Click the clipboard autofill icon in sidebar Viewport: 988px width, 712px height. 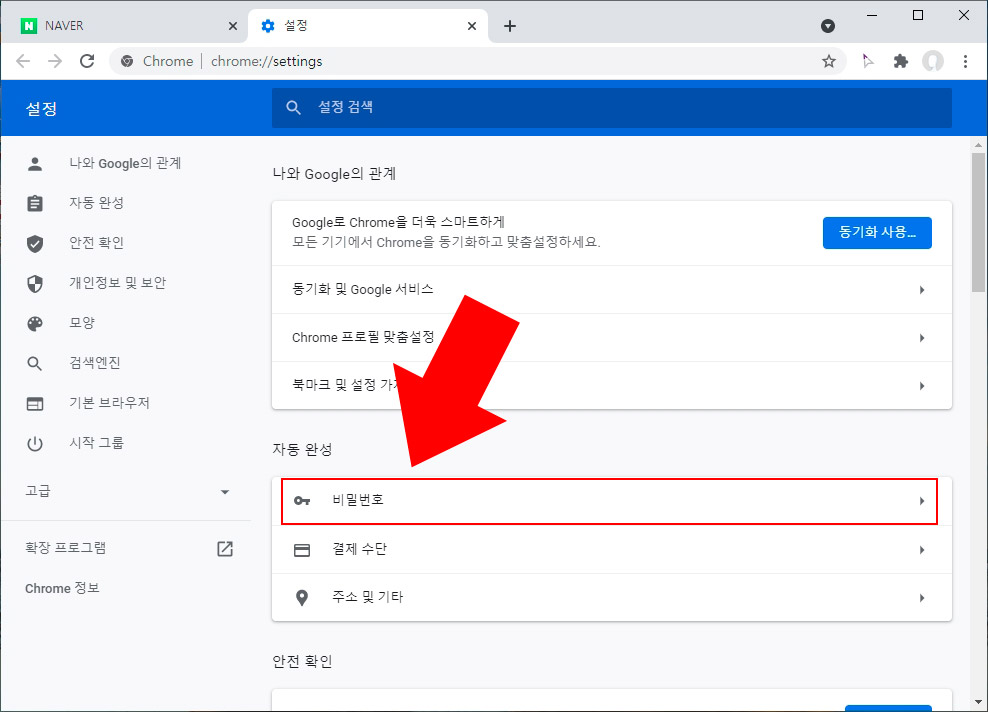pyautogui.click(x=35, y=203)
